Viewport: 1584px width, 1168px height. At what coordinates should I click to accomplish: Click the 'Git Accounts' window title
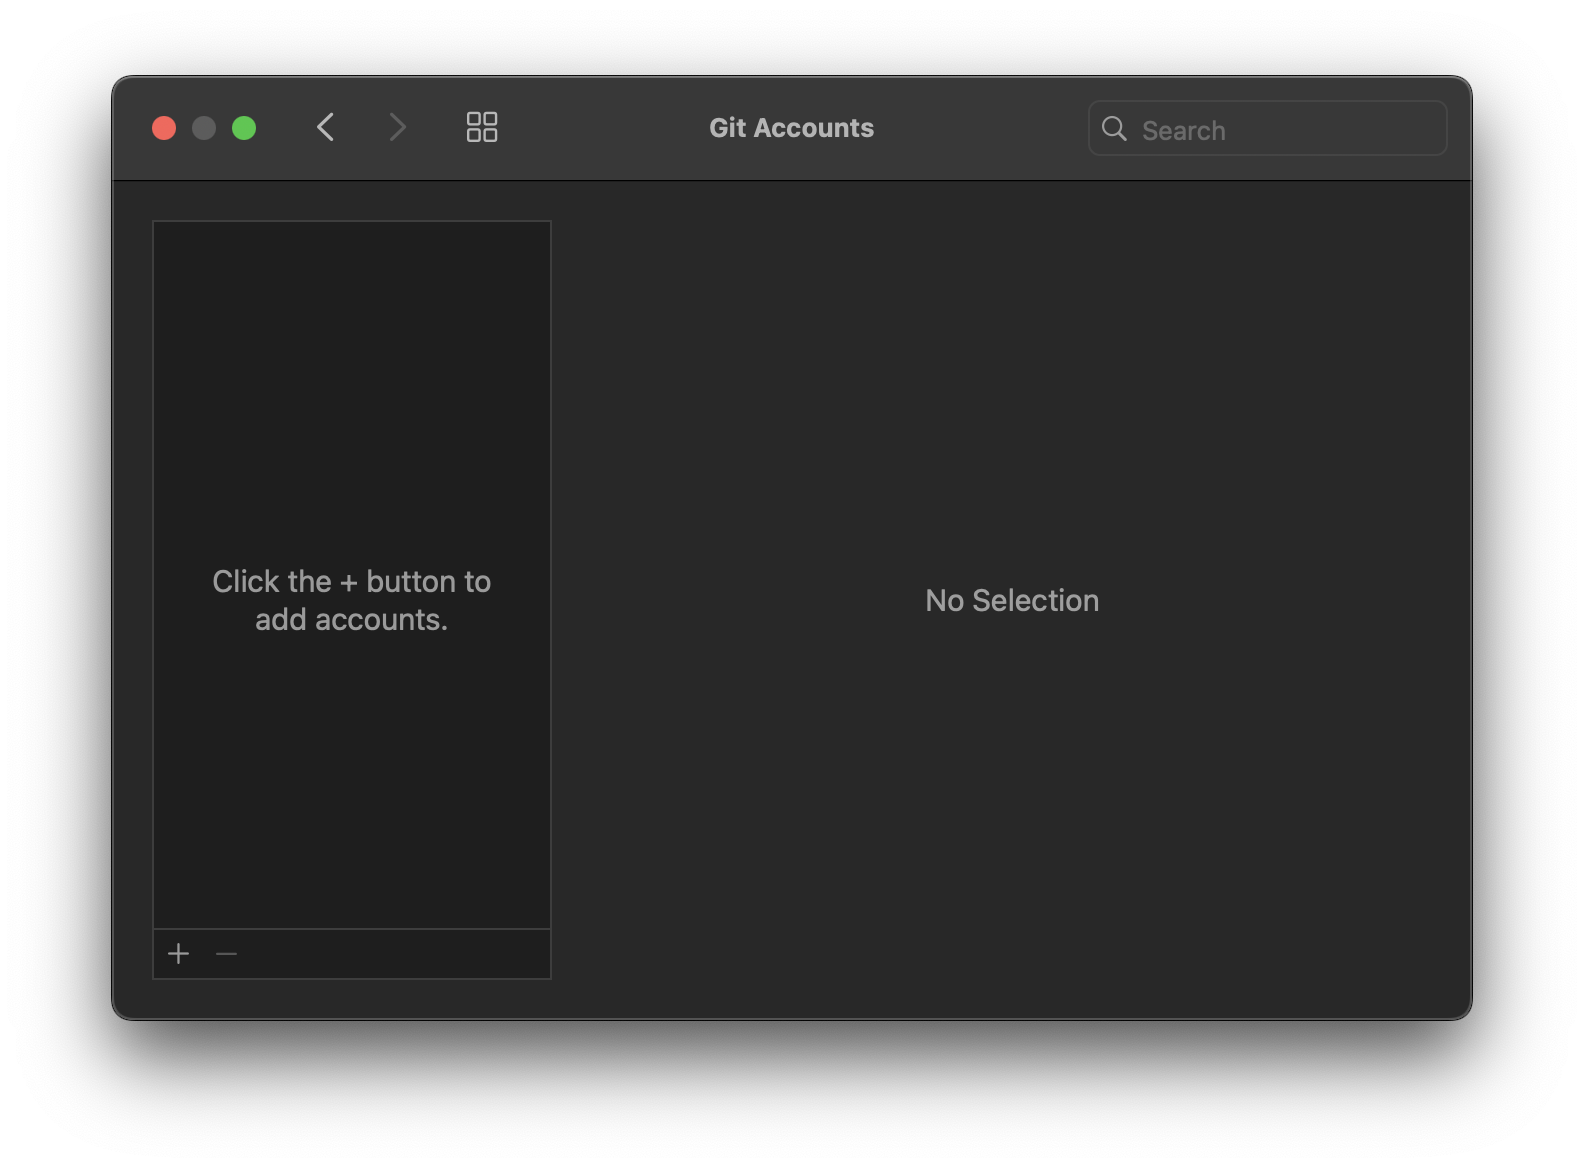791,128
